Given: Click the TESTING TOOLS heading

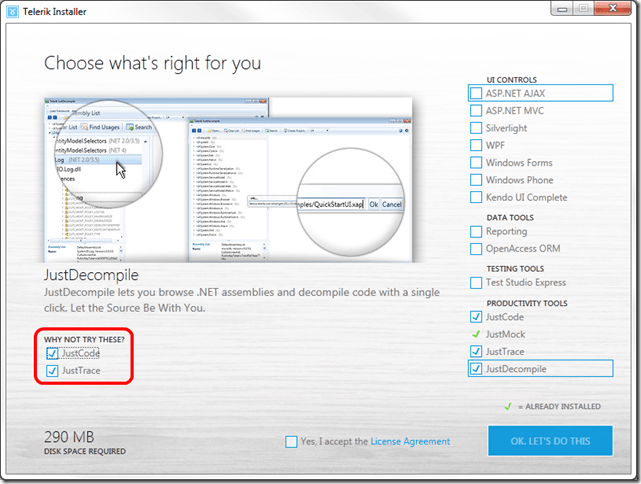Looking at the screenshot, I should point(515,269).
